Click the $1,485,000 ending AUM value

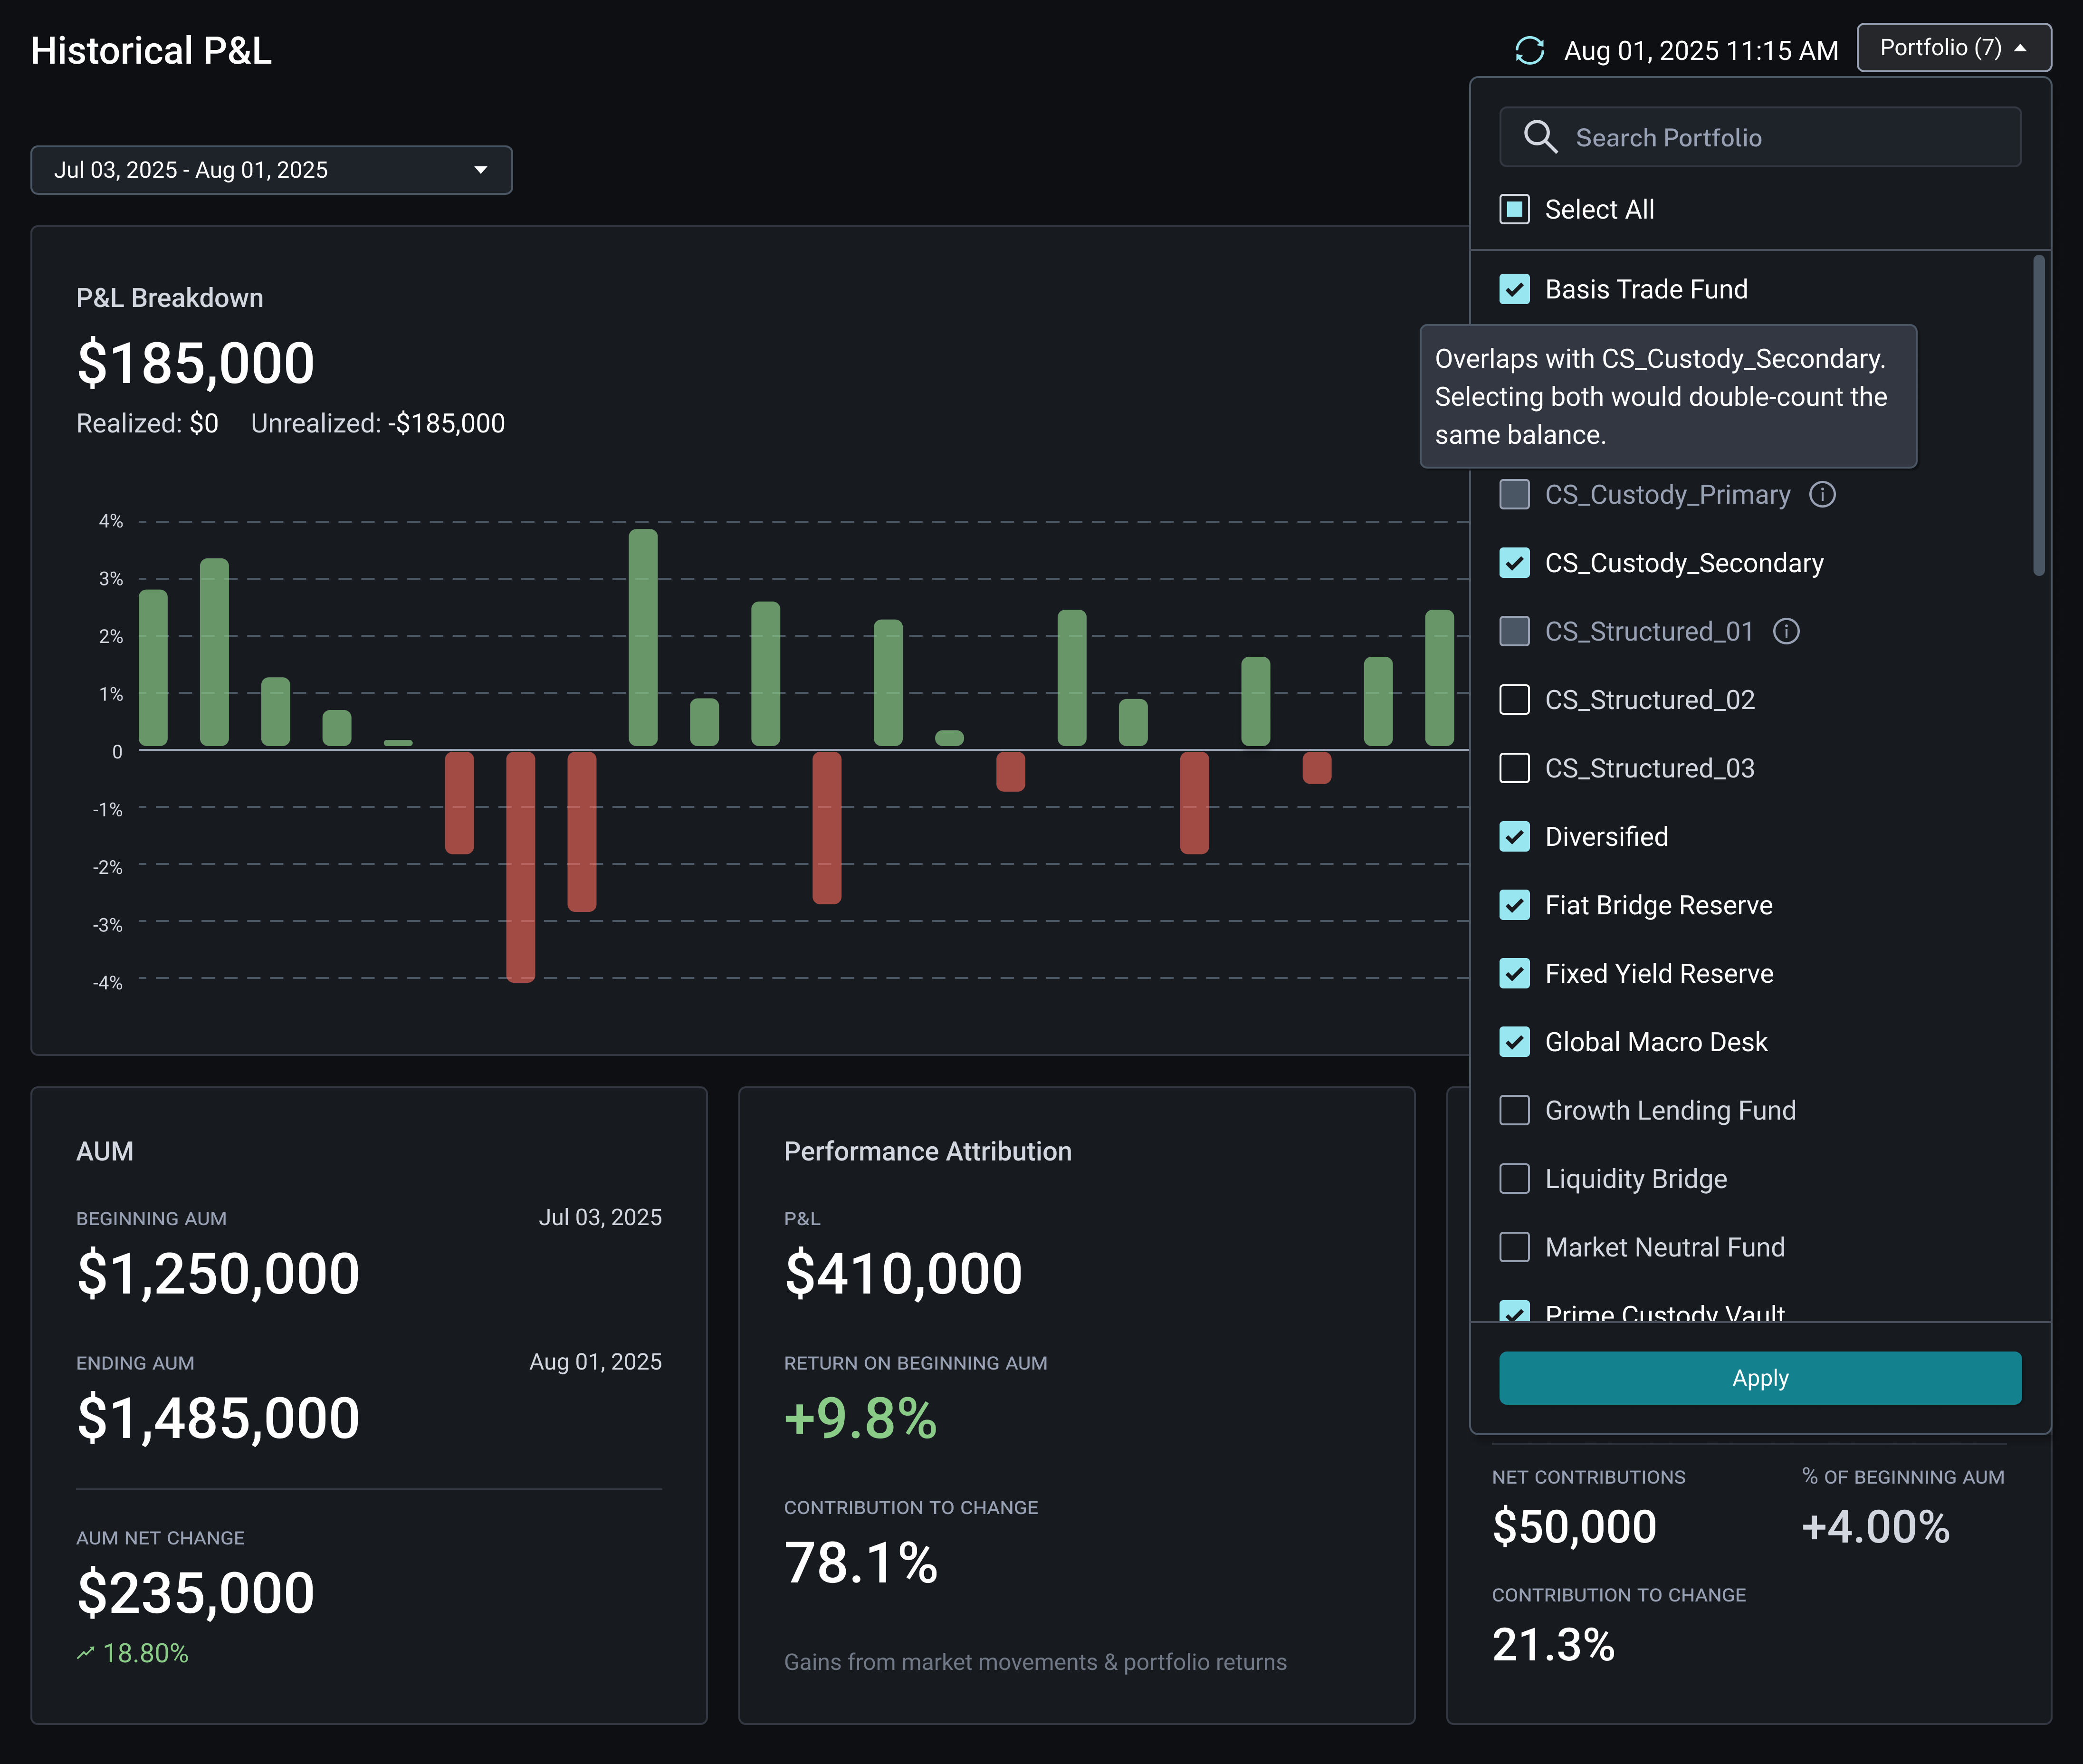(x=218, y=1418)
